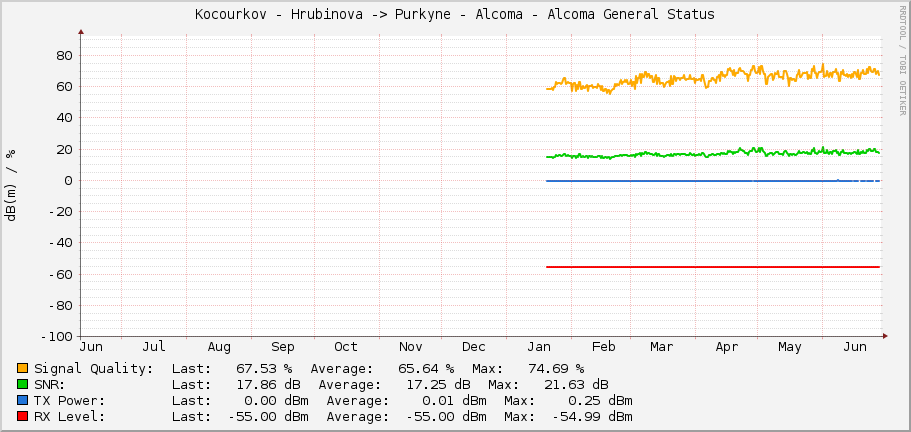Click TX Power last value 0.00 dBm
The height and width of the screenshot is (432, 911).
[276, 401]
